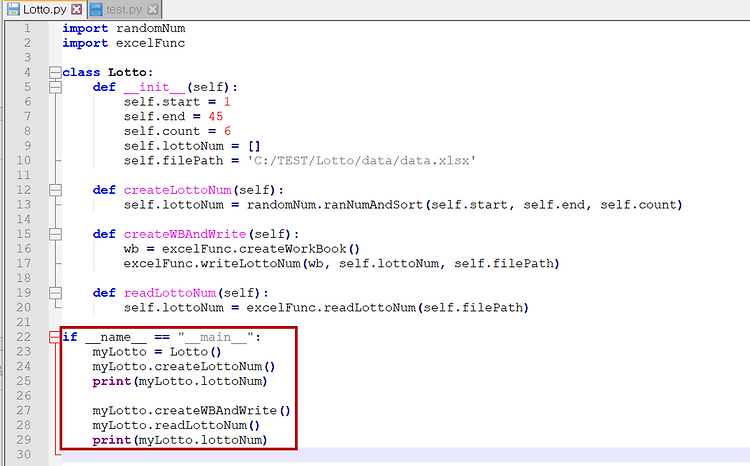Collapse the createWBAndWrite method fold marker
Viewport: 750px width, 466px height.
tap(55, 234)
